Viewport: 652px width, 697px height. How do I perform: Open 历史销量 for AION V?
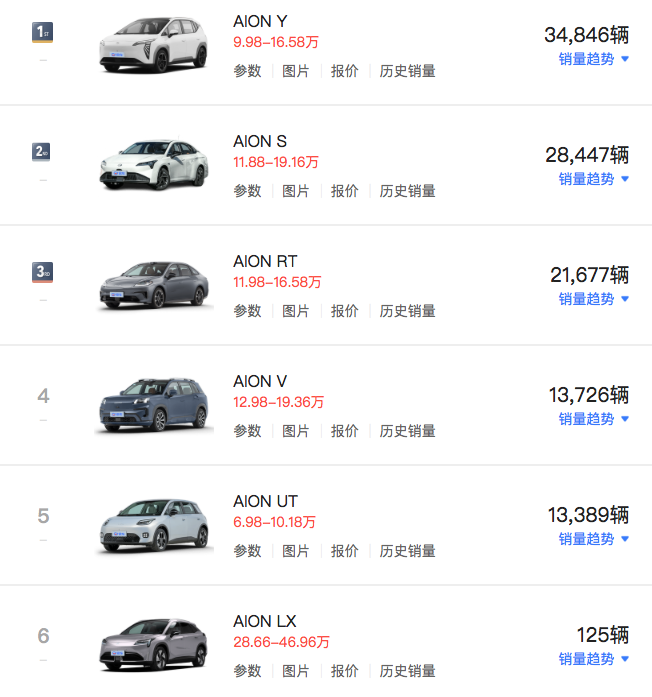coord(407,431)
